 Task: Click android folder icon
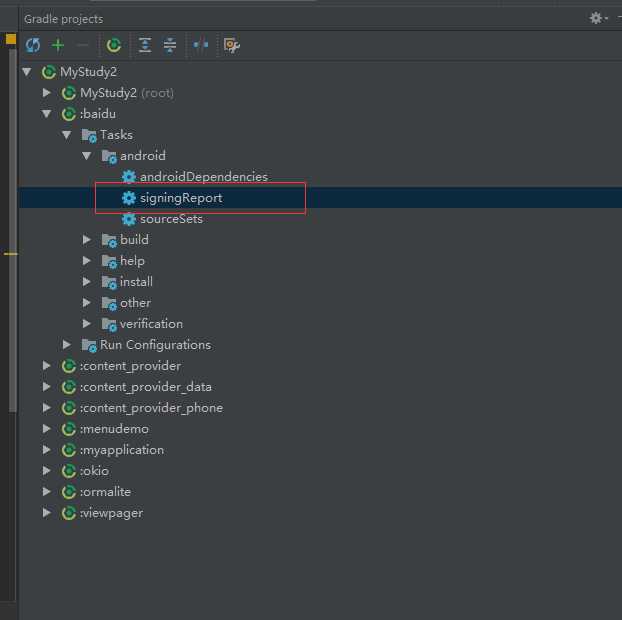click(109, 157)
